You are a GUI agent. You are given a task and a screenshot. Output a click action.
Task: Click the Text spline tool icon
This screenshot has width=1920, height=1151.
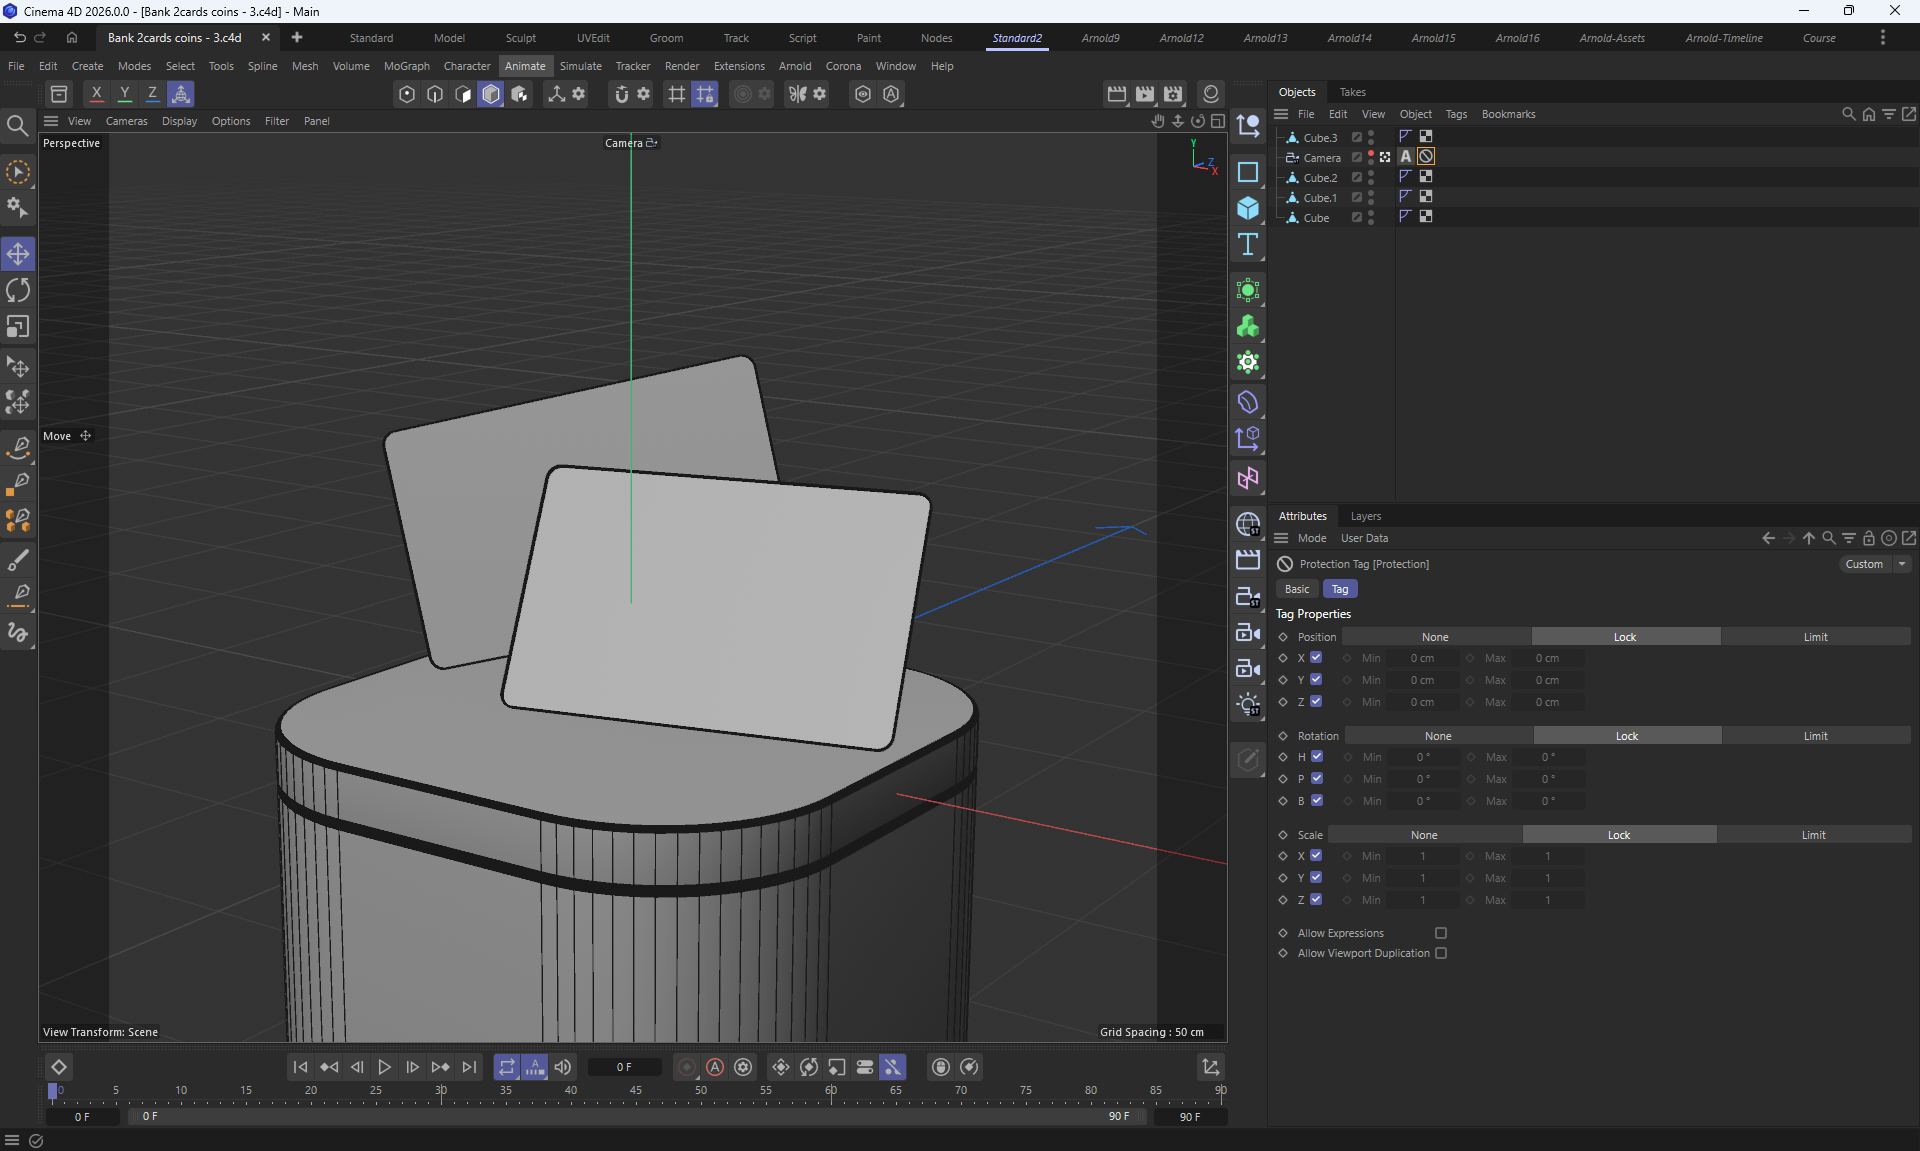[1247, 245]
